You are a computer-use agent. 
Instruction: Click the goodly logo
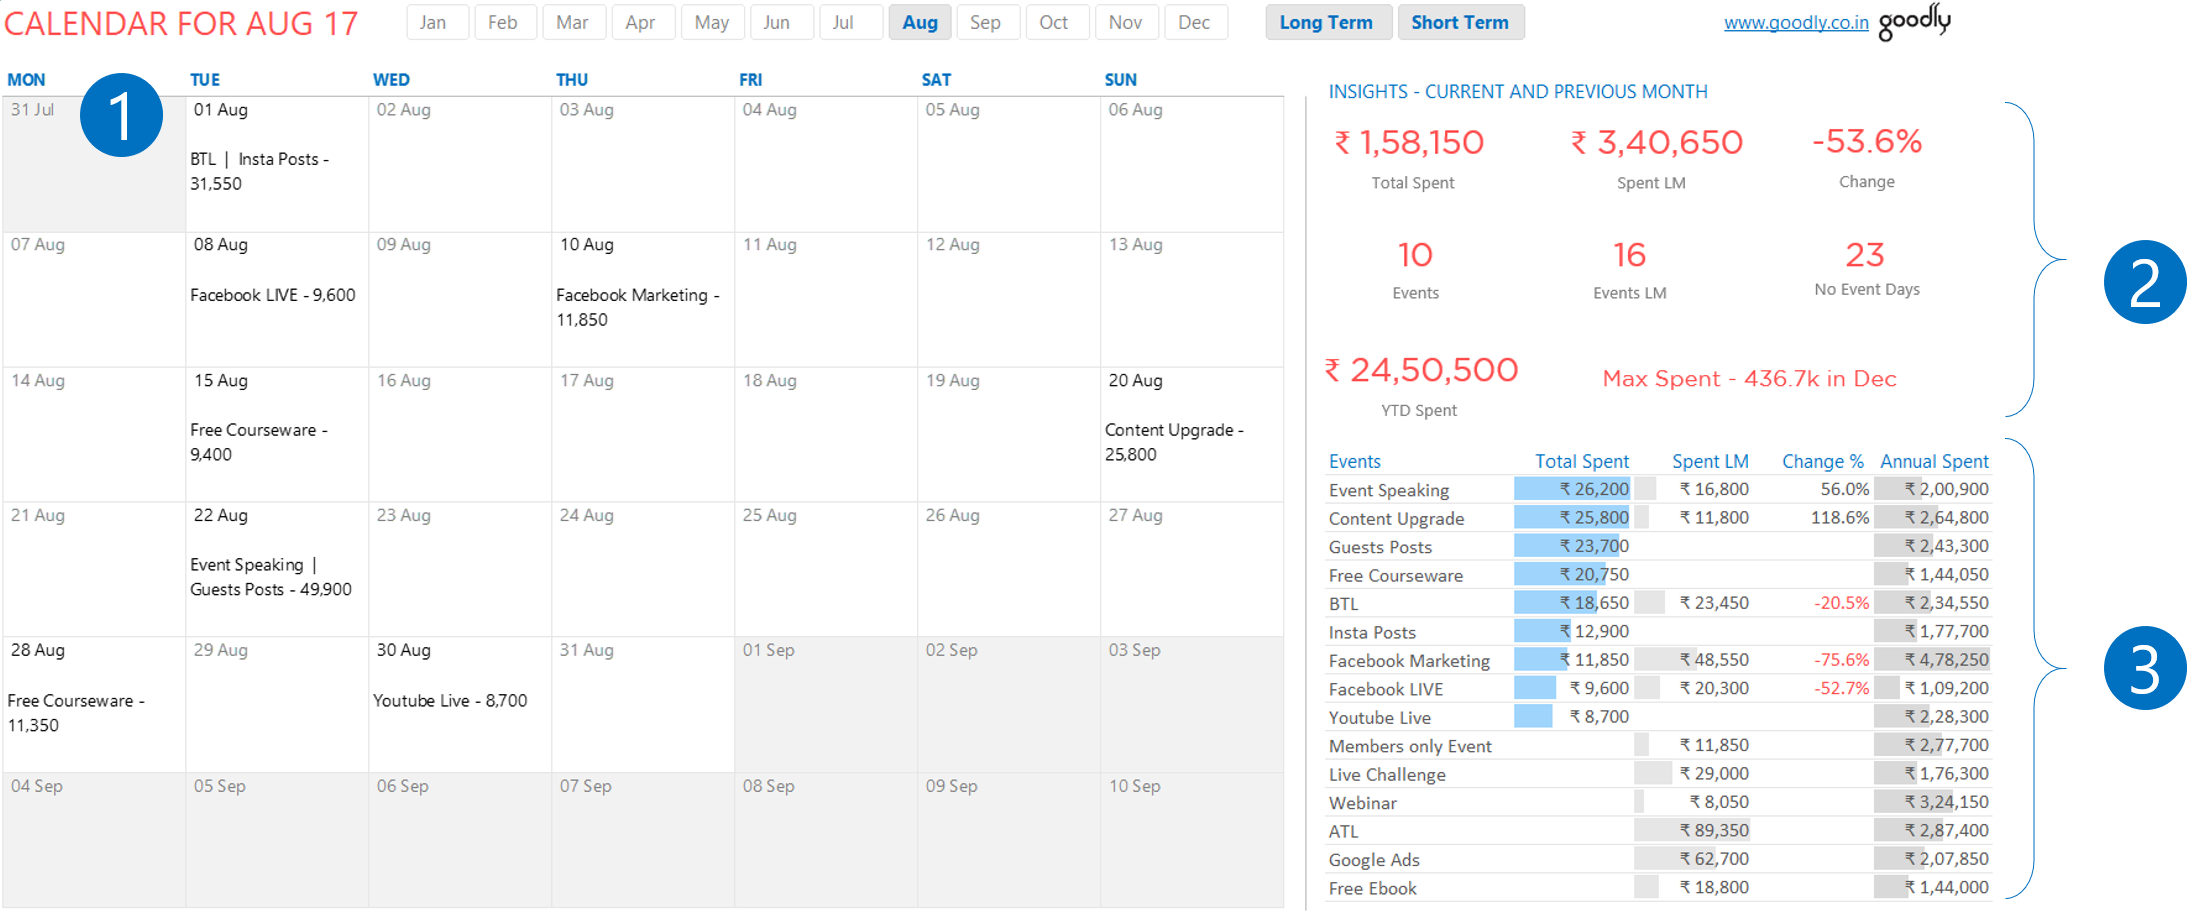point(1915,20)
